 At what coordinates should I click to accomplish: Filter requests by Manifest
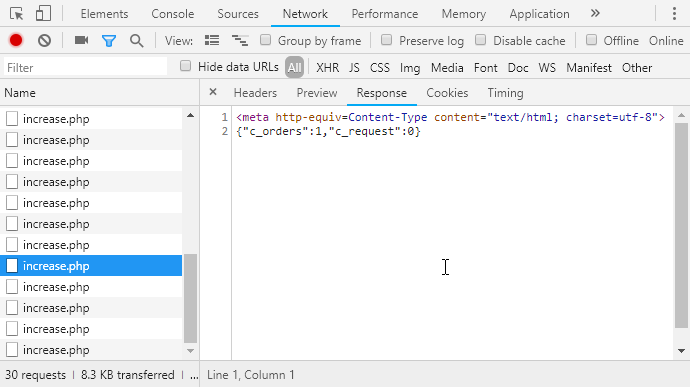(x=589, y=68)
